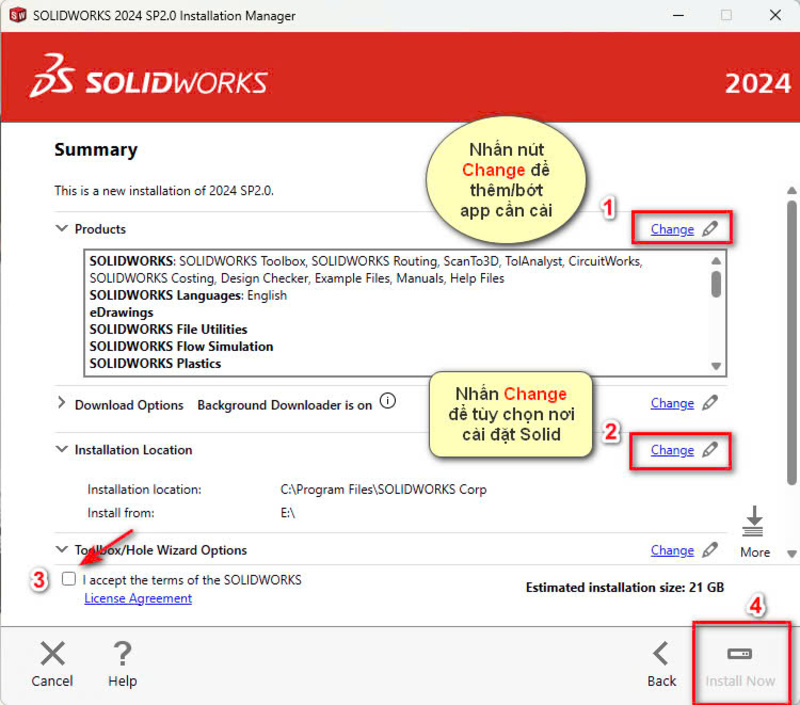This screenshot has height=705, width=800.
Task: Accept the SOLIDWORKS license terms checkbox
Action: (69, 579)
